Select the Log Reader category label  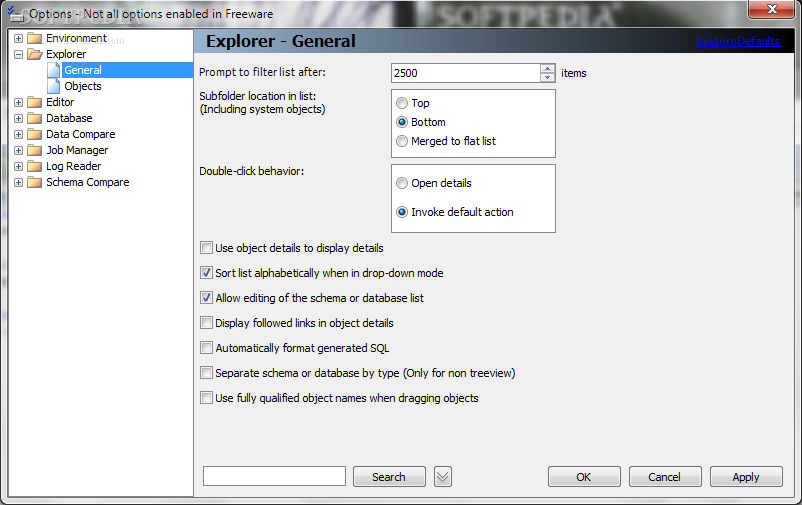tap(74, 166)
